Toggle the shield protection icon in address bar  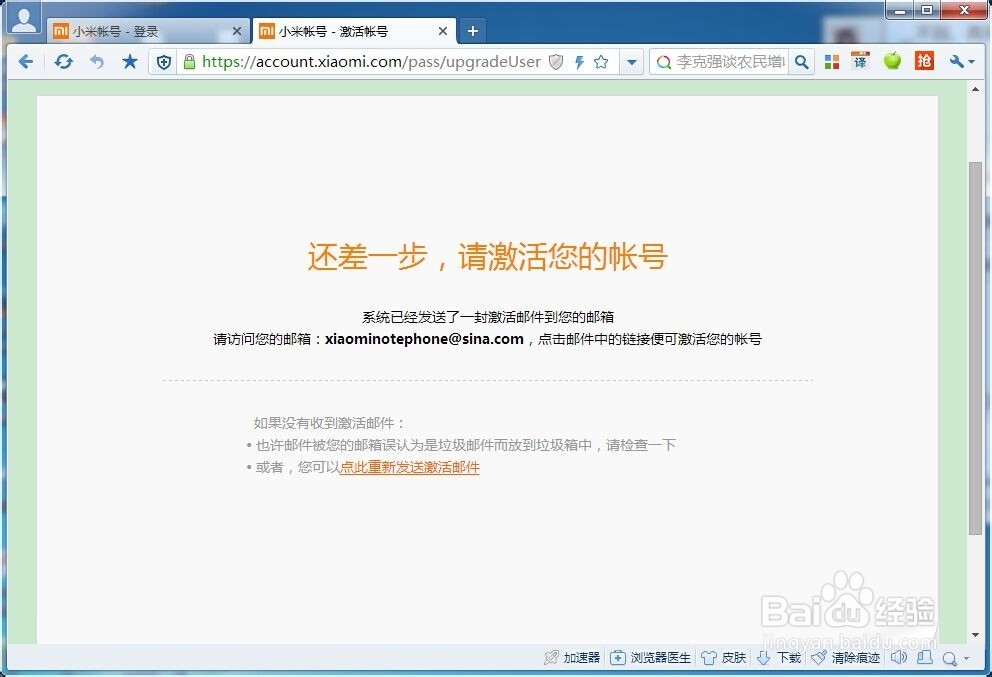point(163,61)
